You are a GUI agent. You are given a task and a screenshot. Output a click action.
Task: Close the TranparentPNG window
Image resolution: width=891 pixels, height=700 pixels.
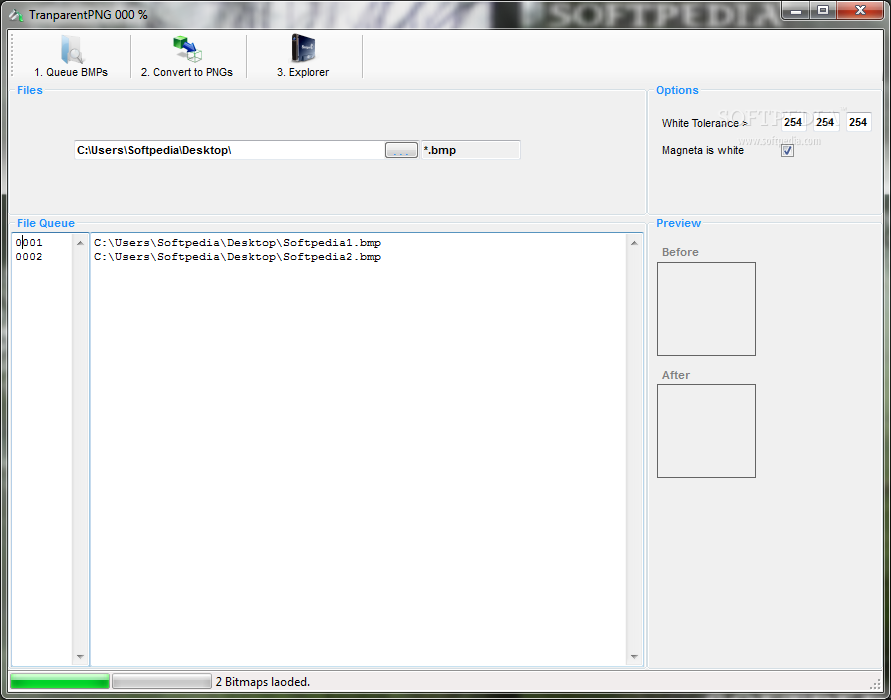point(860,10)
